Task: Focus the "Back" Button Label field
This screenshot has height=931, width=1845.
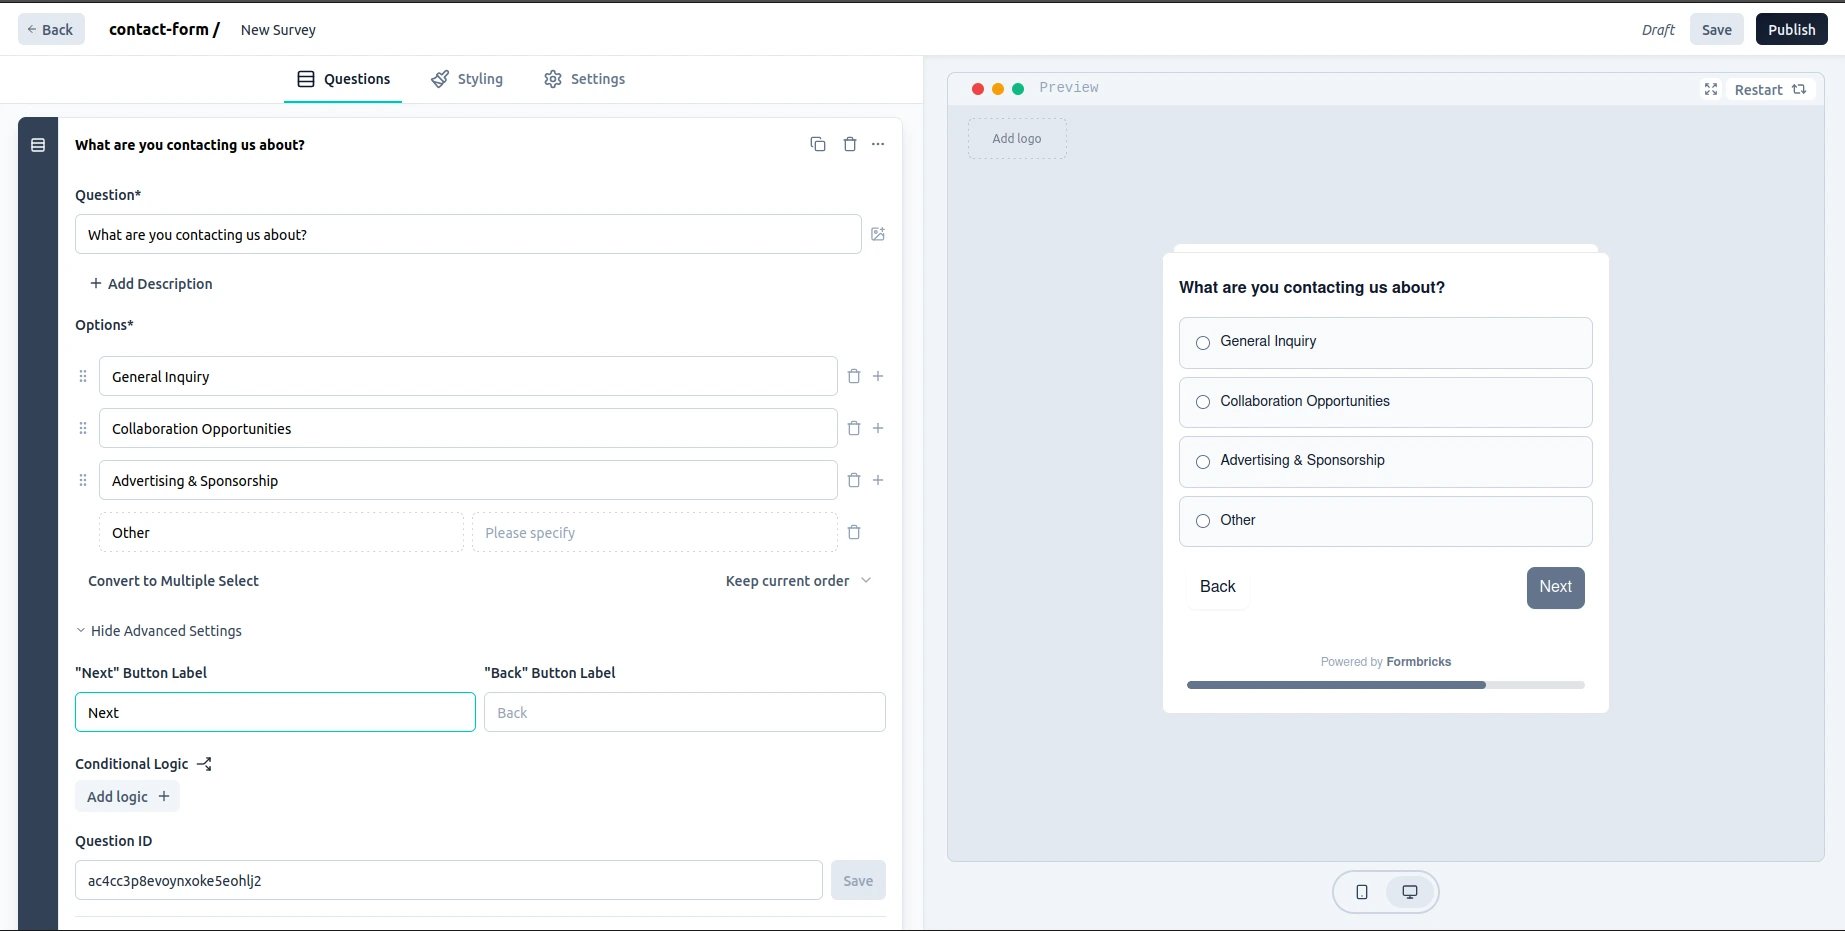Action: [x=685, y=712]
